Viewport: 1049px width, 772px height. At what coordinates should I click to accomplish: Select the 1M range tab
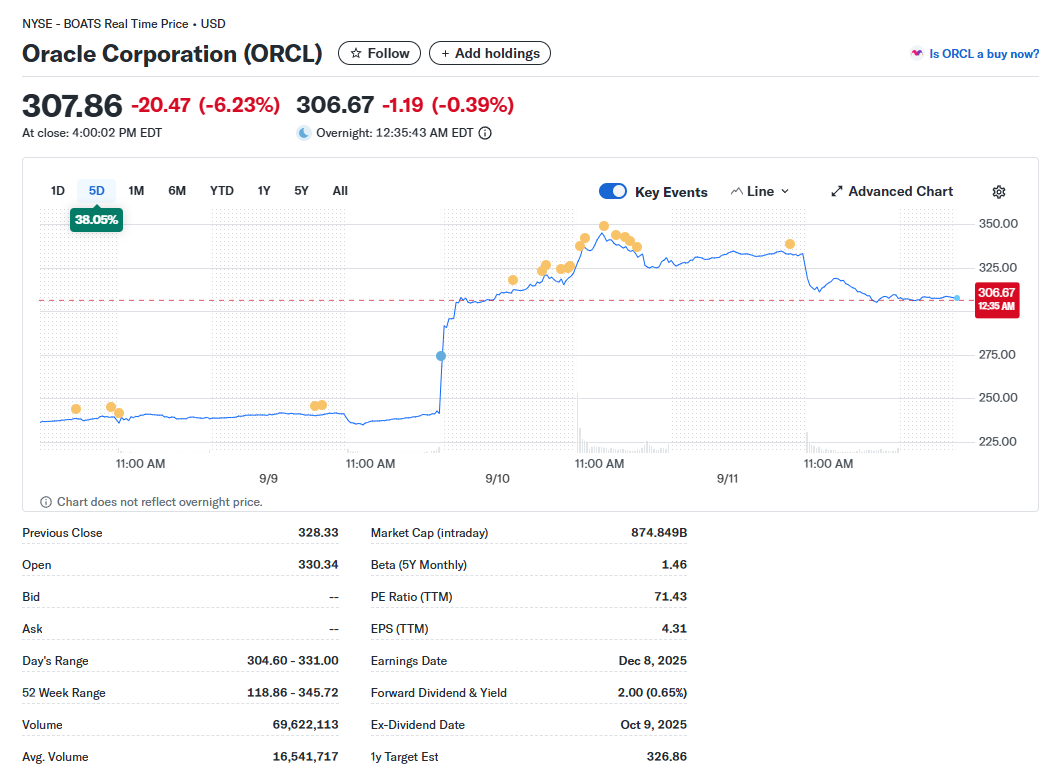(136, 191)
